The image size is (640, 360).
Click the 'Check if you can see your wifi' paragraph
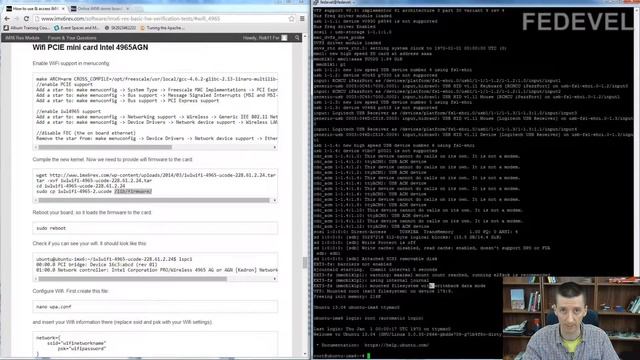[x=89, y=244]
